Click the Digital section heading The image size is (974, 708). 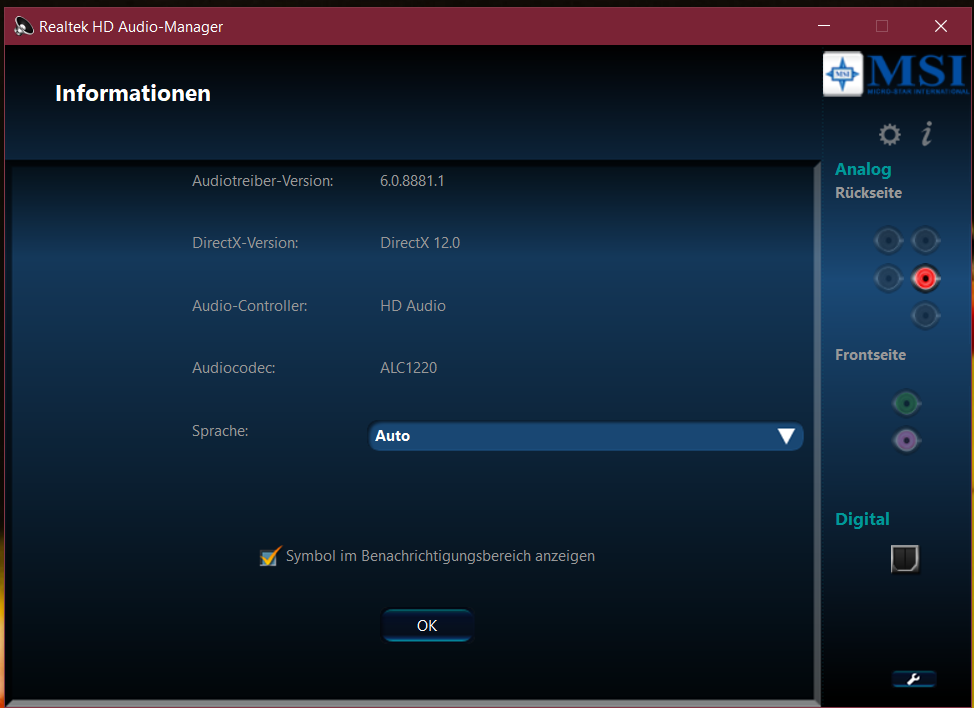(x=862, y=519)
